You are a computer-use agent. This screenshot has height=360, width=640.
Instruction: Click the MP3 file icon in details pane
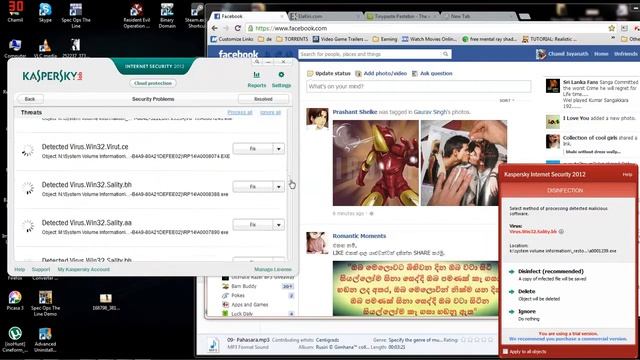tap(213, 344)
